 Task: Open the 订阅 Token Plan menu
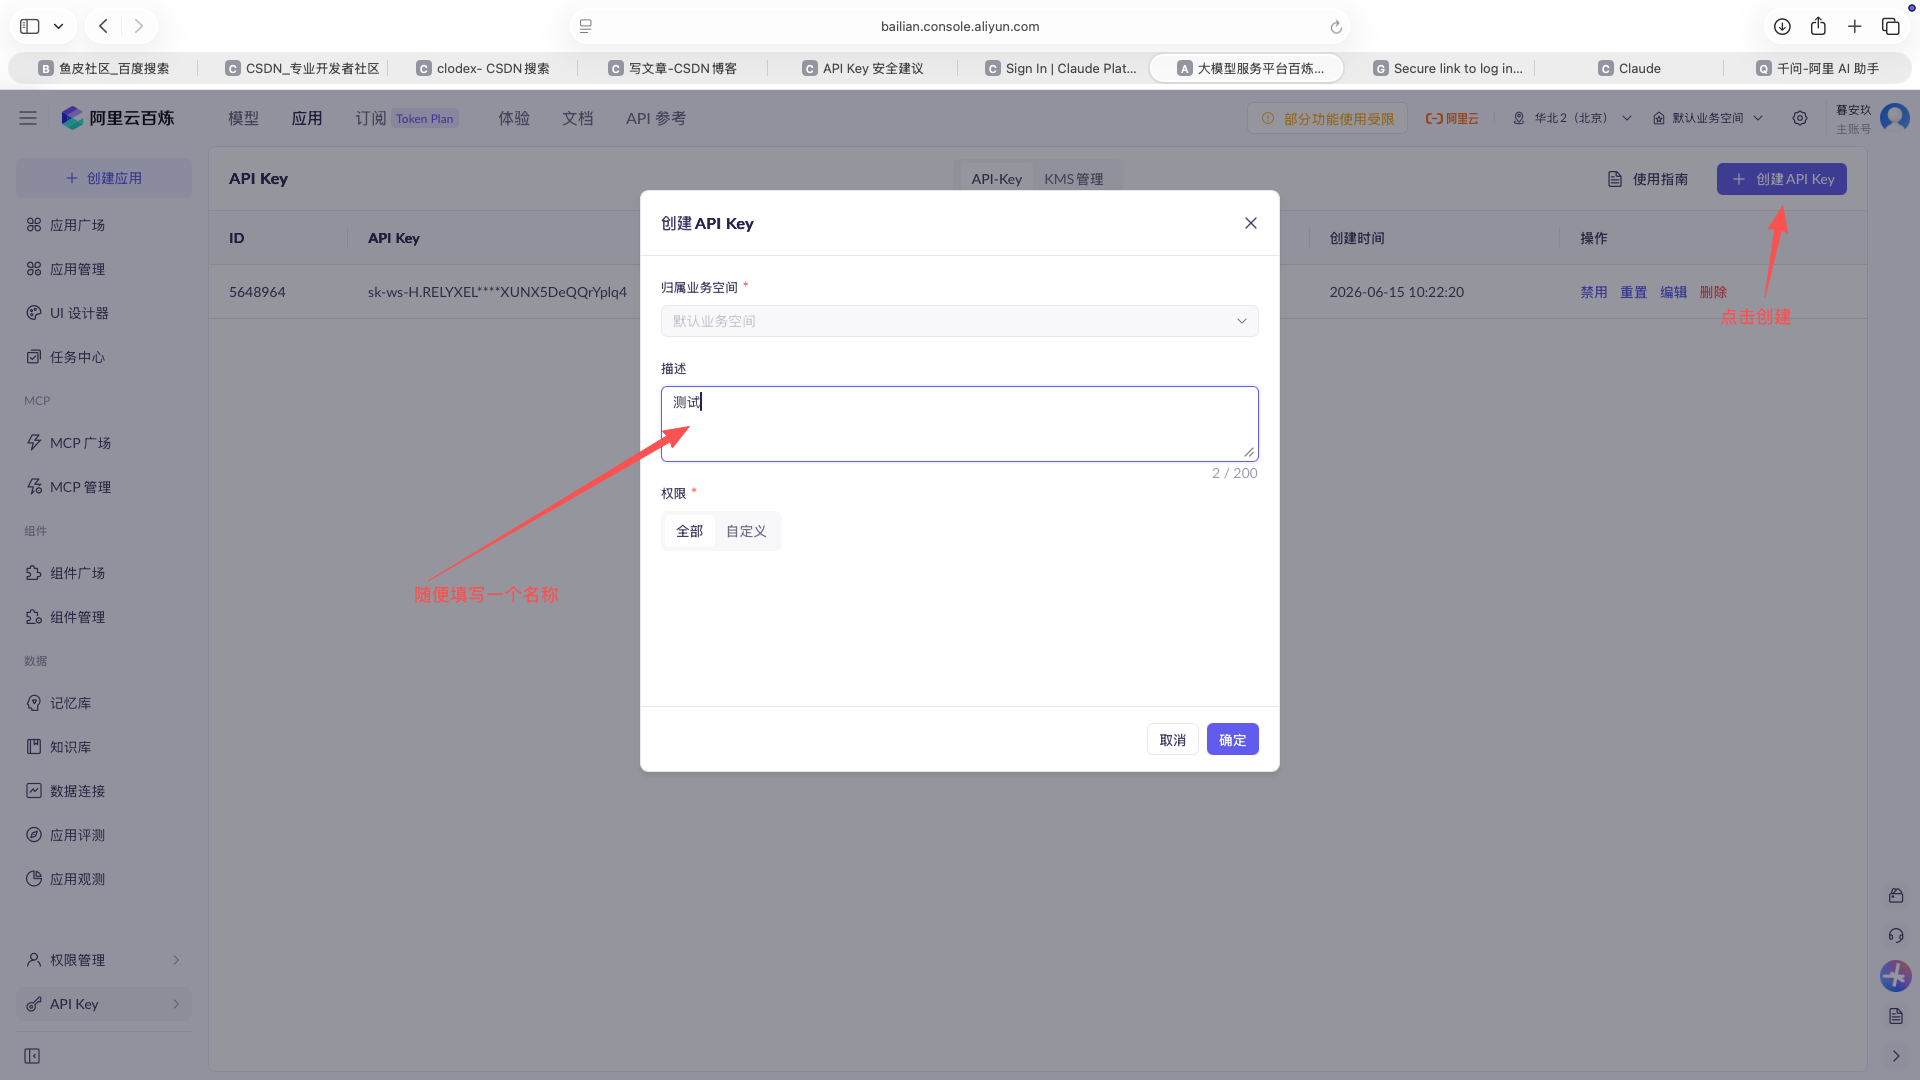point(407,118)
